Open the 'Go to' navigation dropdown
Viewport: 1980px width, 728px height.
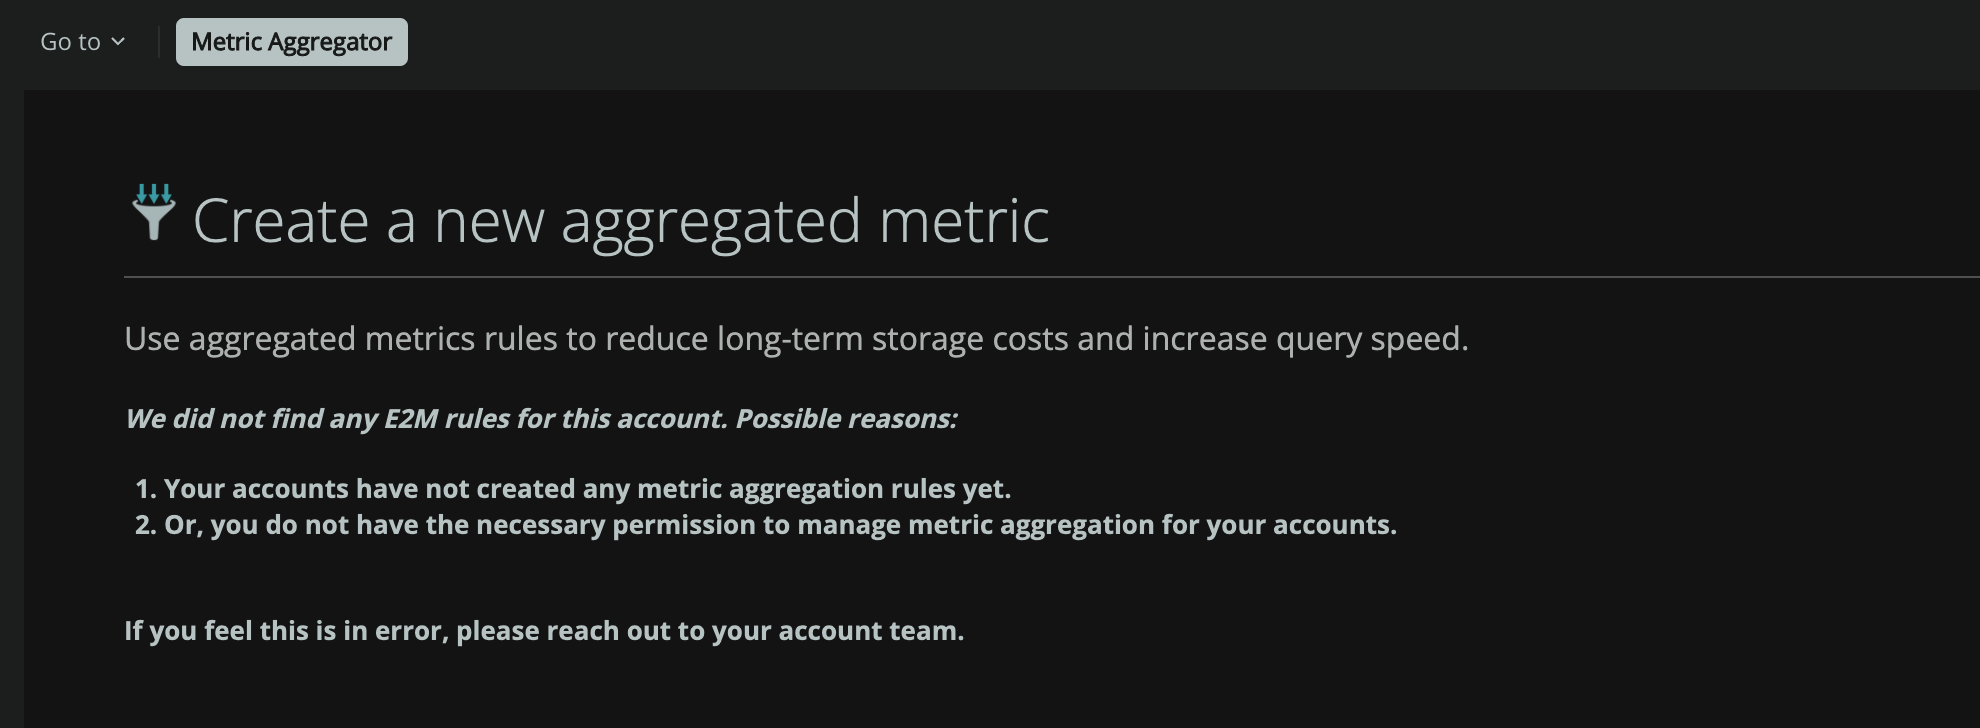[82, 41]
